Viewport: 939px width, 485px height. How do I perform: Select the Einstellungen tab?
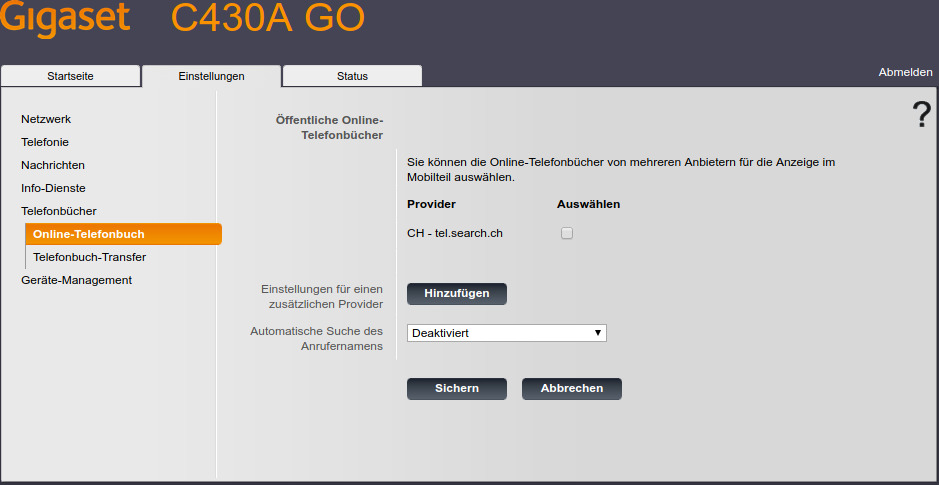click(211, 76)
